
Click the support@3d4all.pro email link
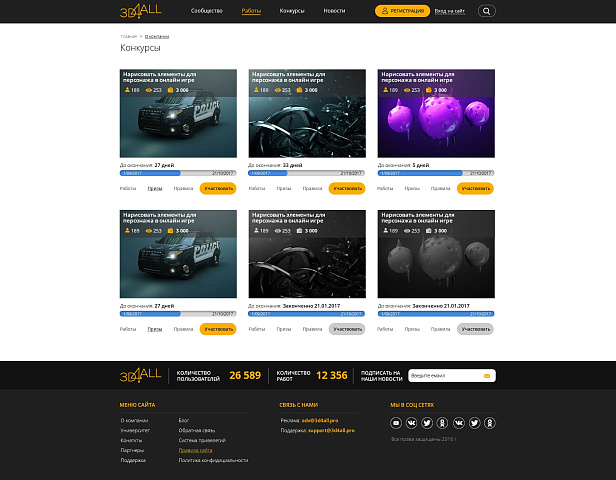(331, 430)
